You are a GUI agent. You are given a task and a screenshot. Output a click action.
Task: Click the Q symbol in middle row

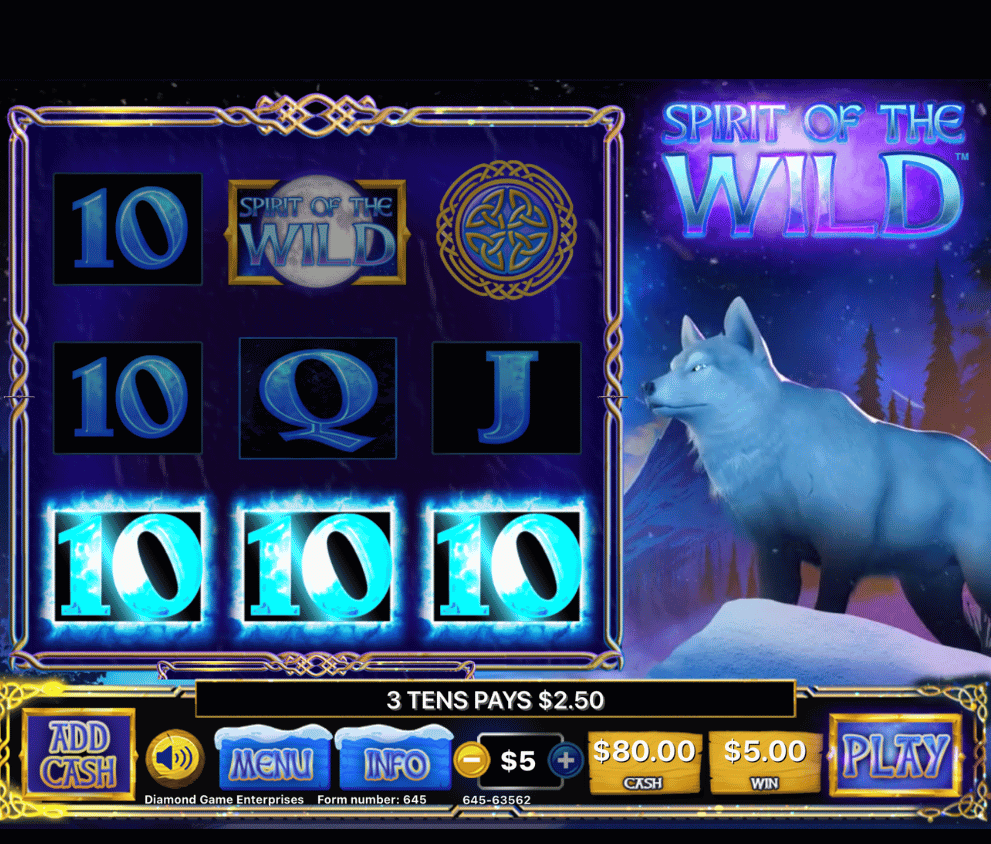(317, 398)
